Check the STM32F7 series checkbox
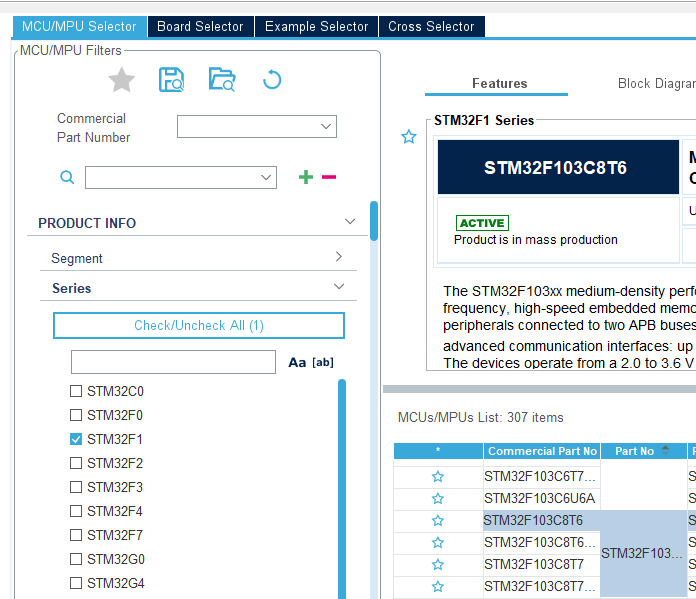Viewport: 696px width, 599px height. coord(76,535)
